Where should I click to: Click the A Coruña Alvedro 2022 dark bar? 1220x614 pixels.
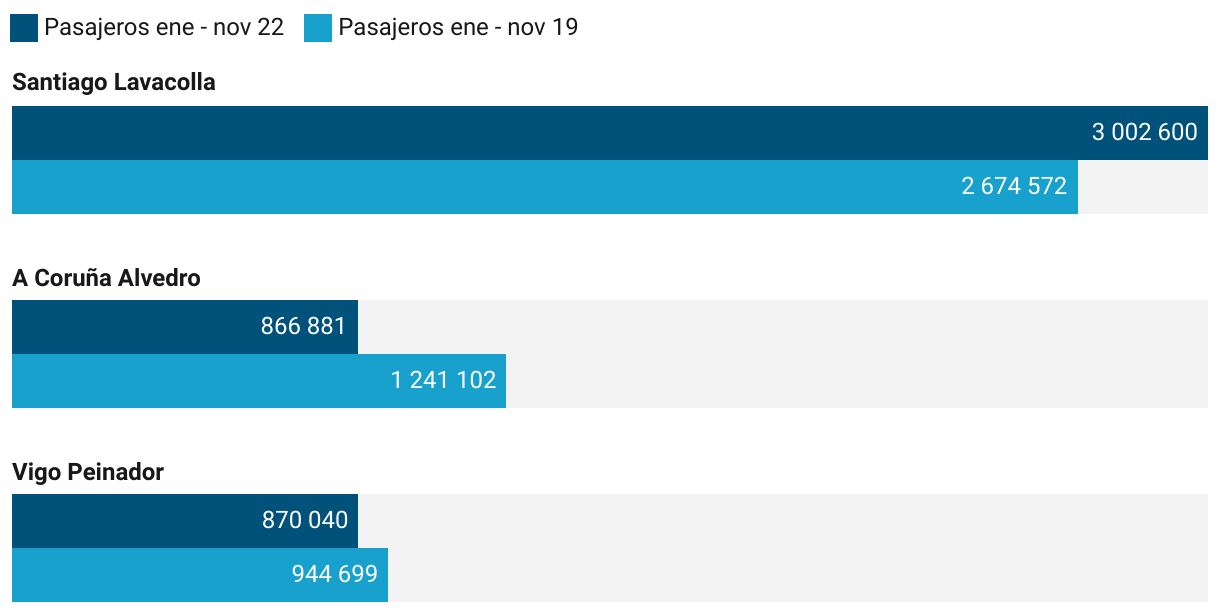tap(130, 327)
